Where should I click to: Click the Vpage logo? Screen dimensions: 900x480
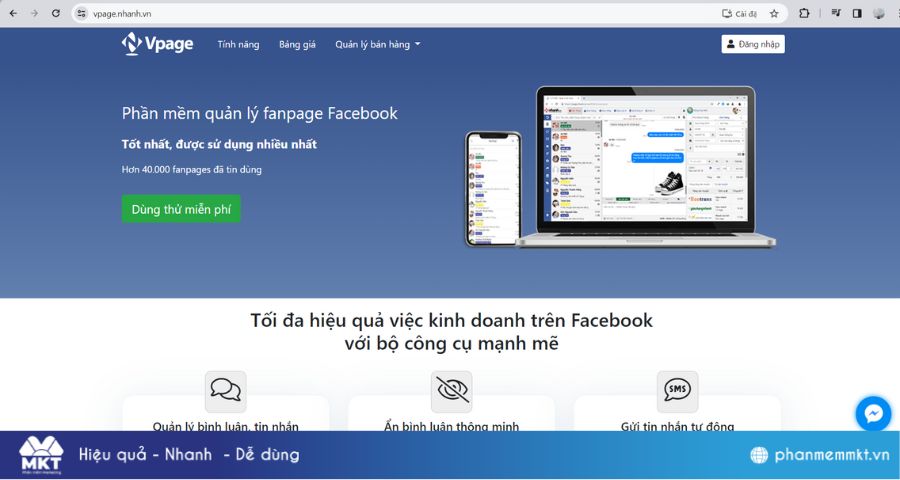click(x=158, y=44)
